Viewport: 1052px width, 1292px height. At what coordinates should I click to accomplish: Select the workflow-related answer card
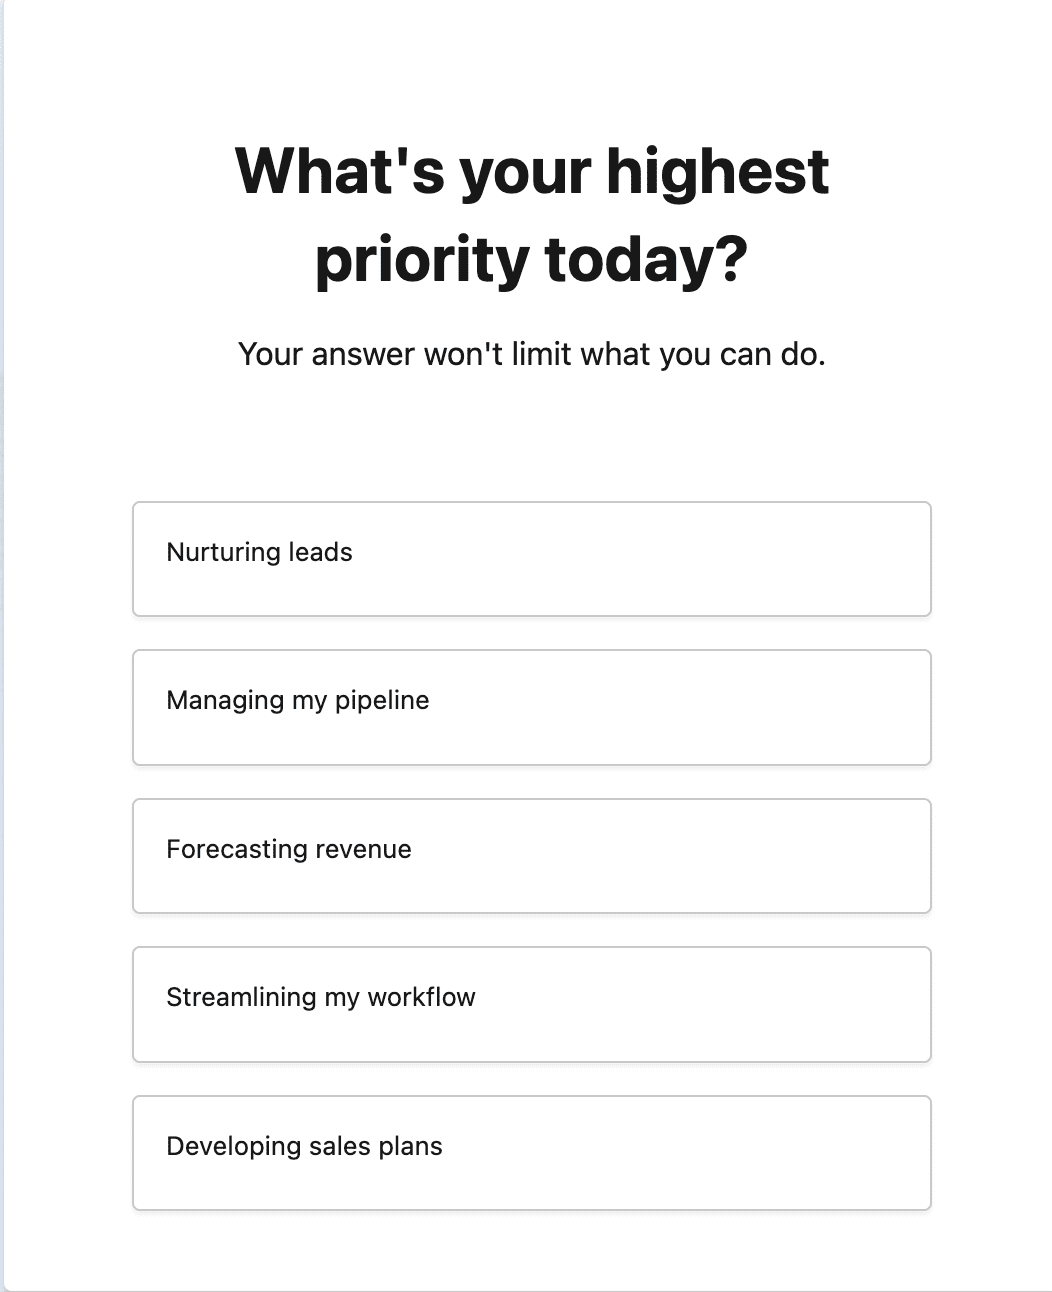pos(531,1004)
